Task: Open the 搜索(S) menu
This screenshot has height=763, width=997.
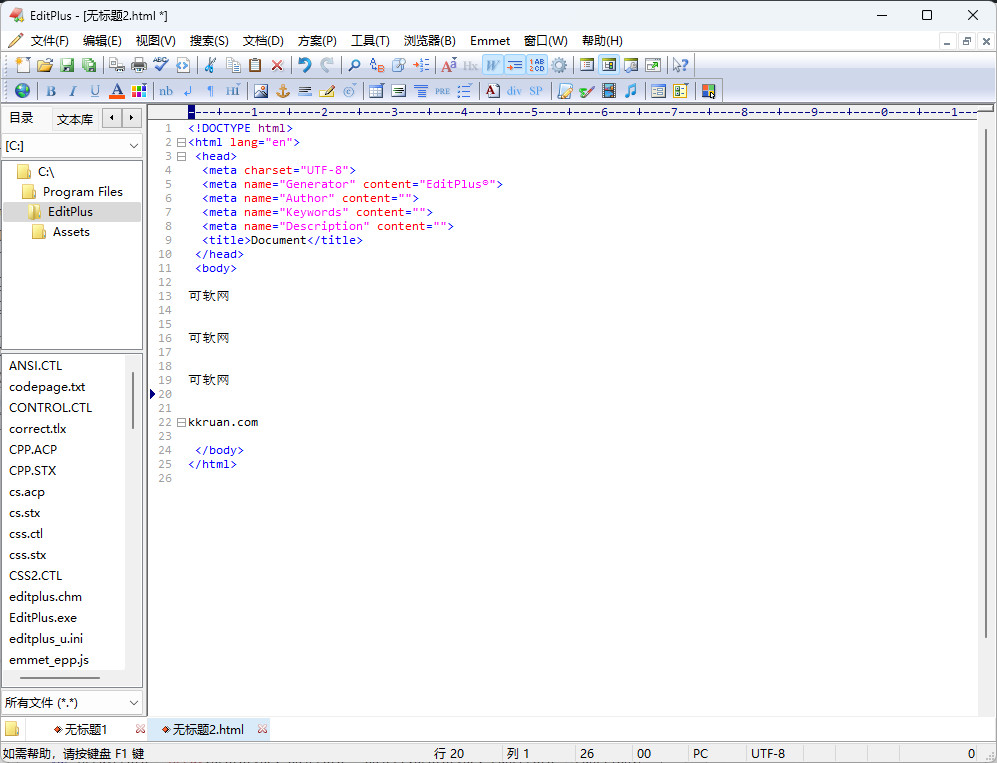Action: (209, 41)
